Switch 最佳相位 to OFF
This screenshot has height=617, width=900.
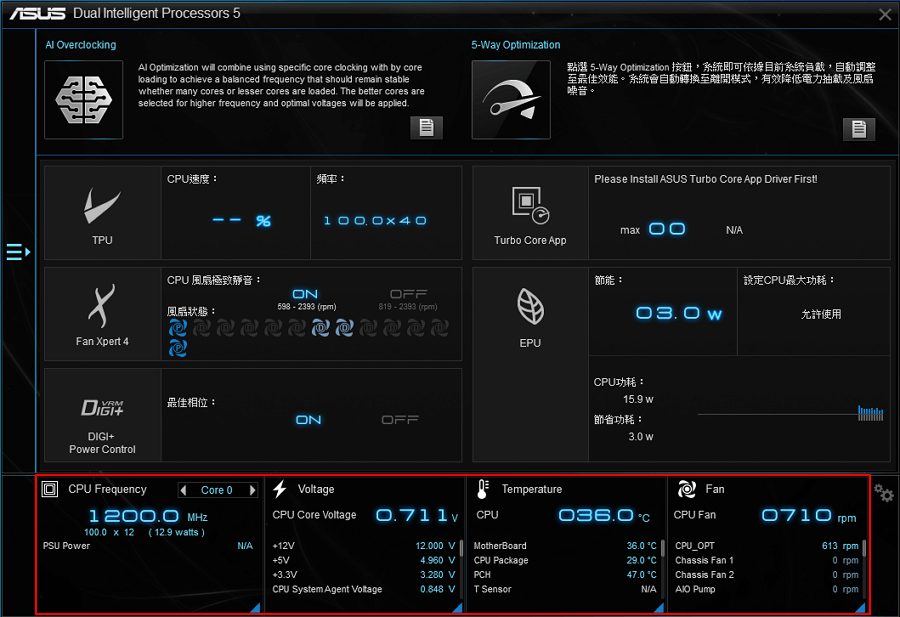[399, 419]
